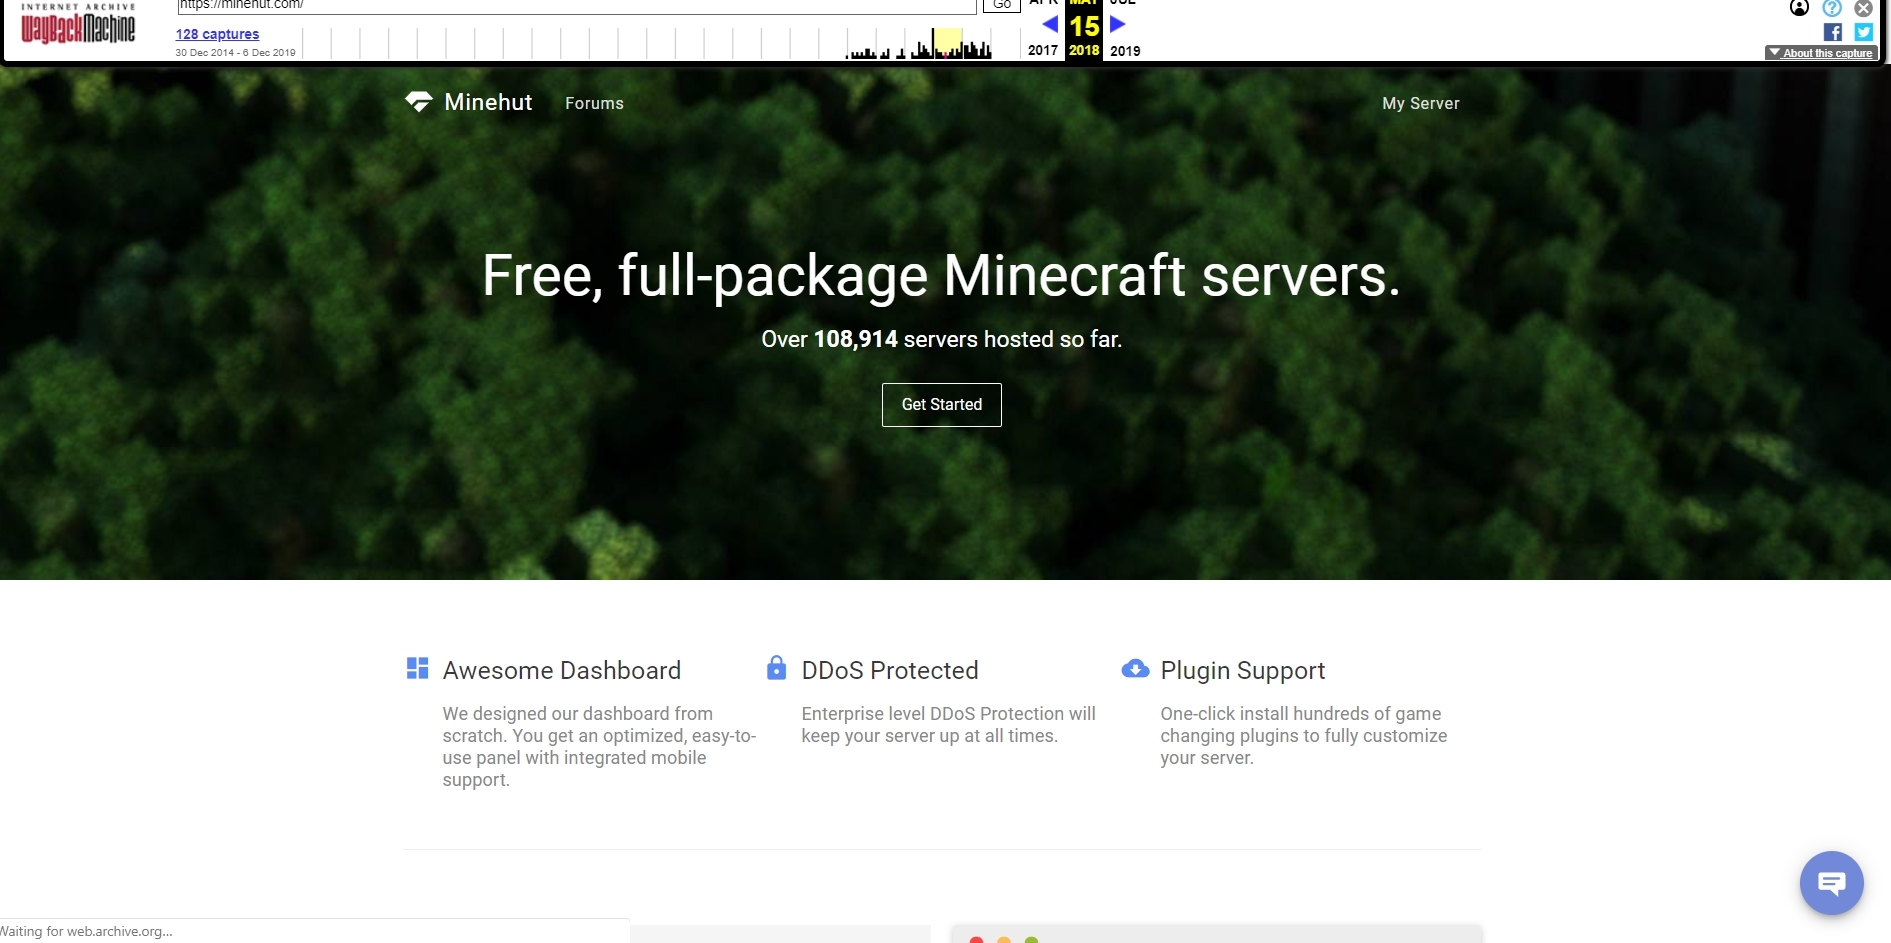The height and width of the screenshot is (943, 1891).
Task: Open Wayback help question icon
Action: 1832,8
